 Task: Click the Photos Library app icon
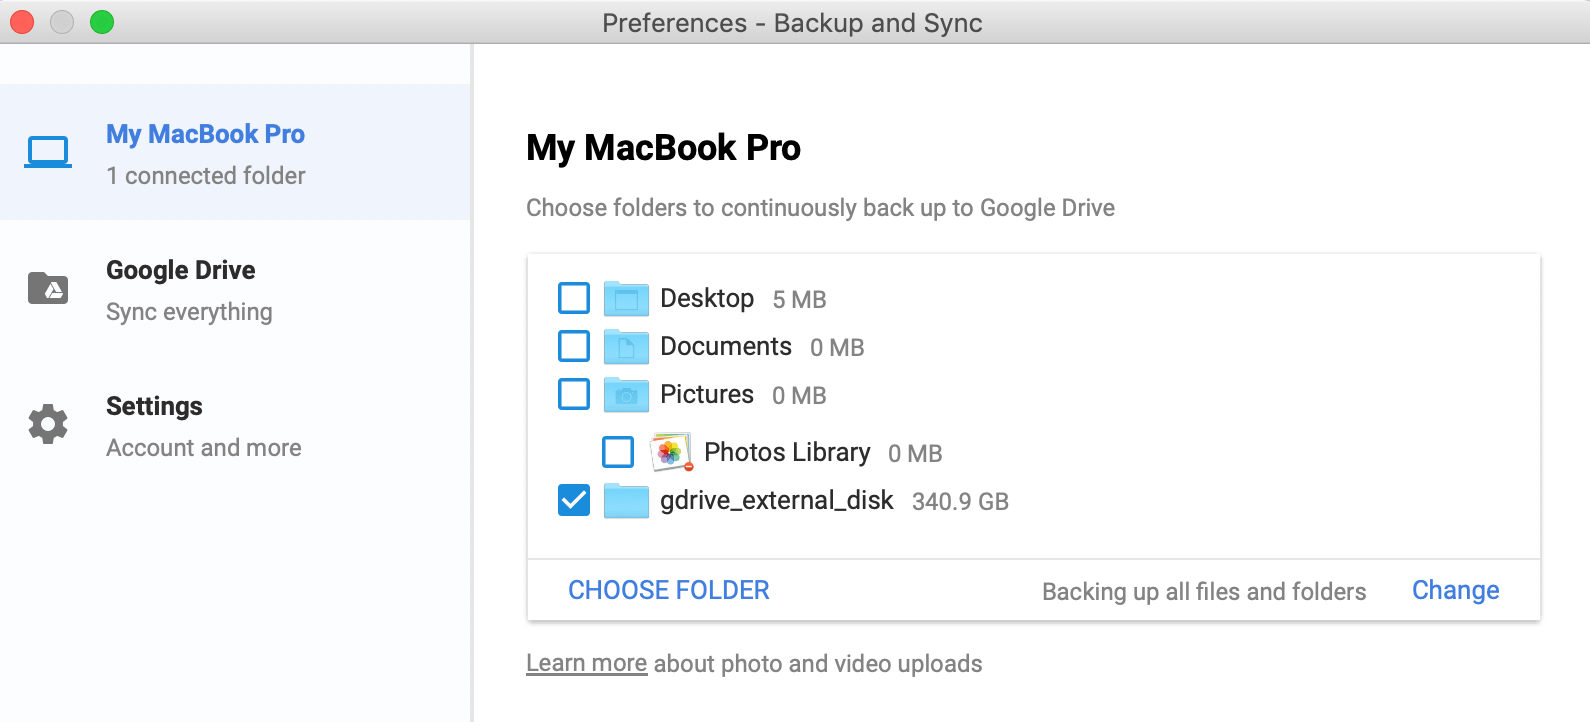click(x=671, y=452)
